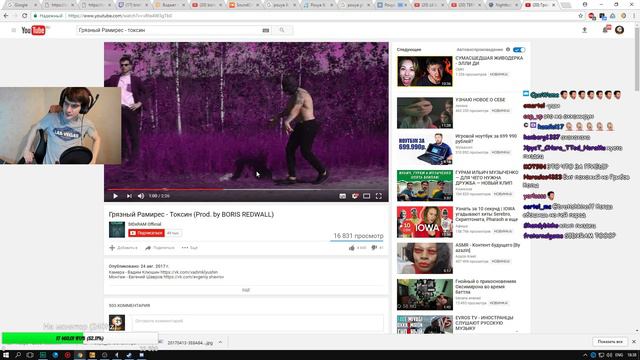Open УЗНАЮ НОВОЕ О СЕБЕ suggested video

480,100
